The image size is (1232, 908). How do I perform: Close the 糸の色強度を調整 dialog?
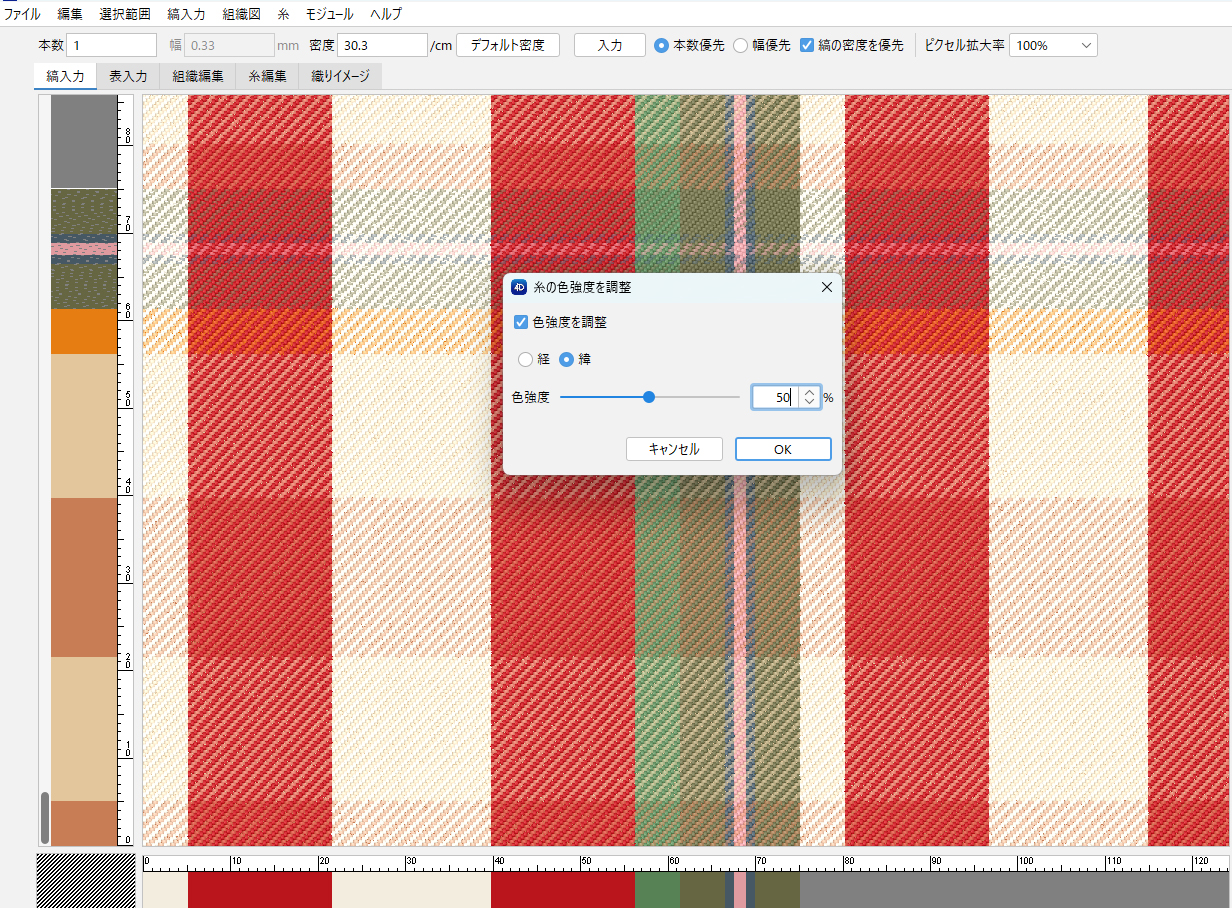click(x=826, y=287)
